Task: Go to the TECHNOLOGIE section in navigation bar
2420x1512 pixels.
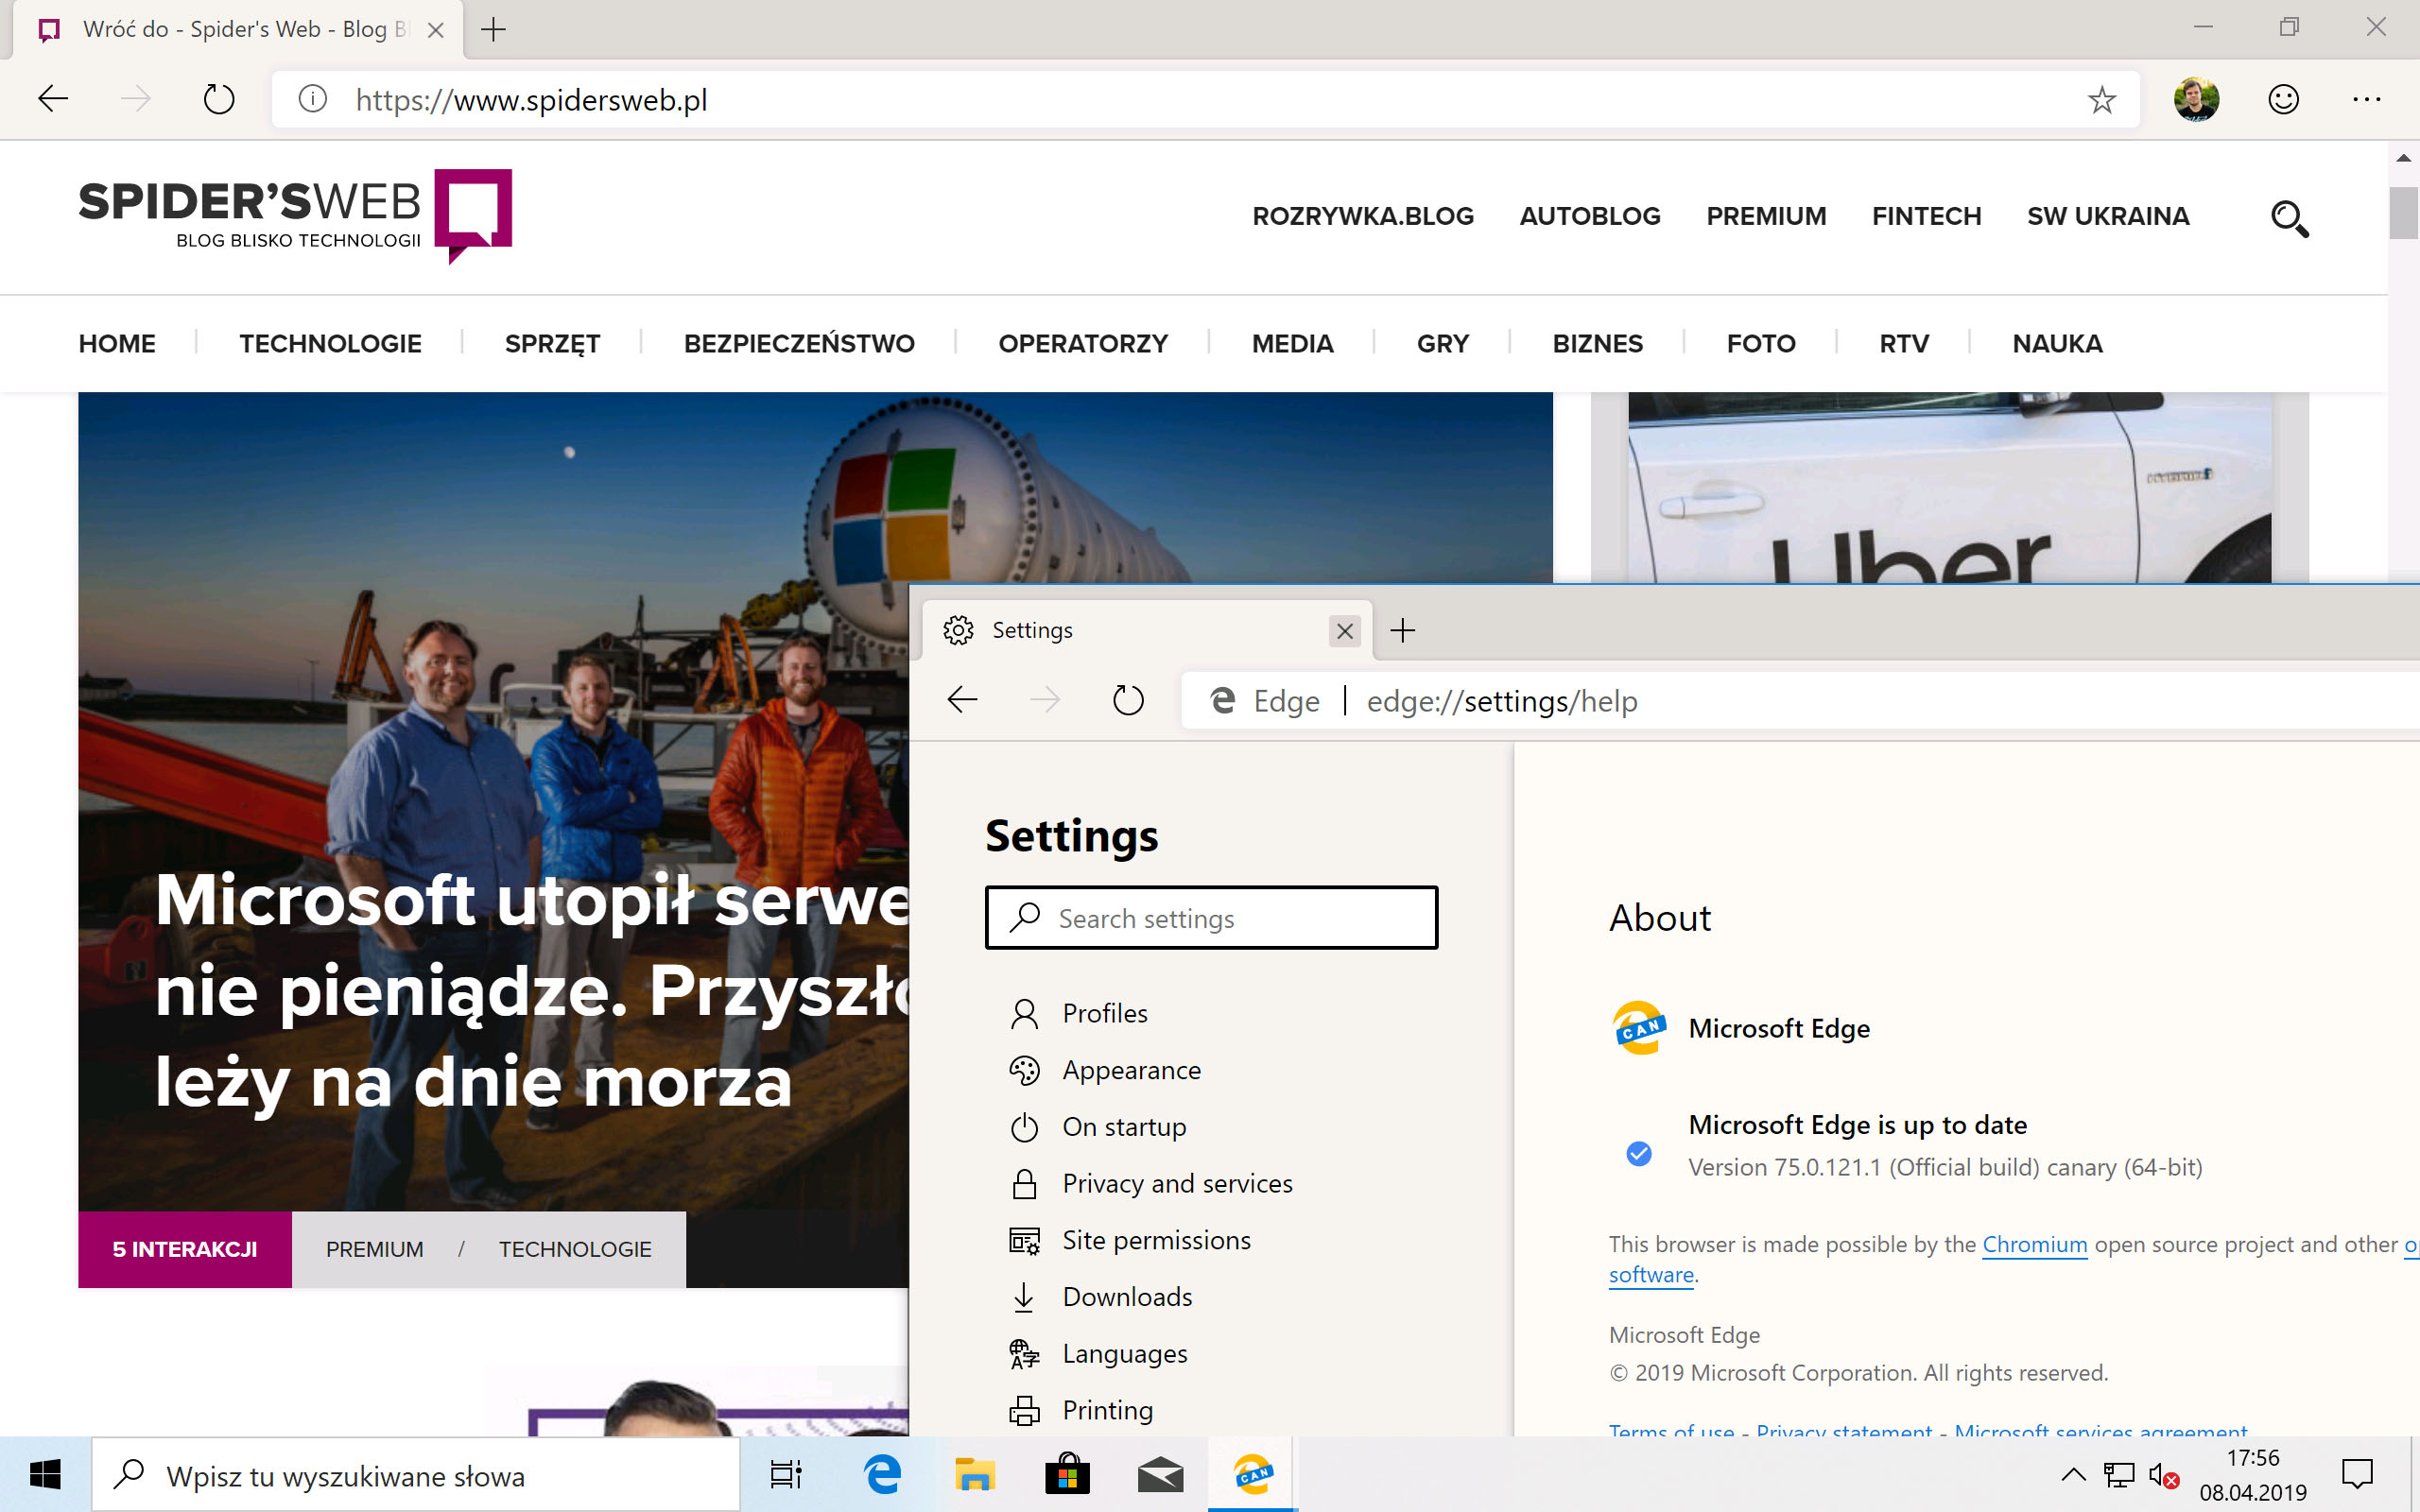Action: (330, 343)
